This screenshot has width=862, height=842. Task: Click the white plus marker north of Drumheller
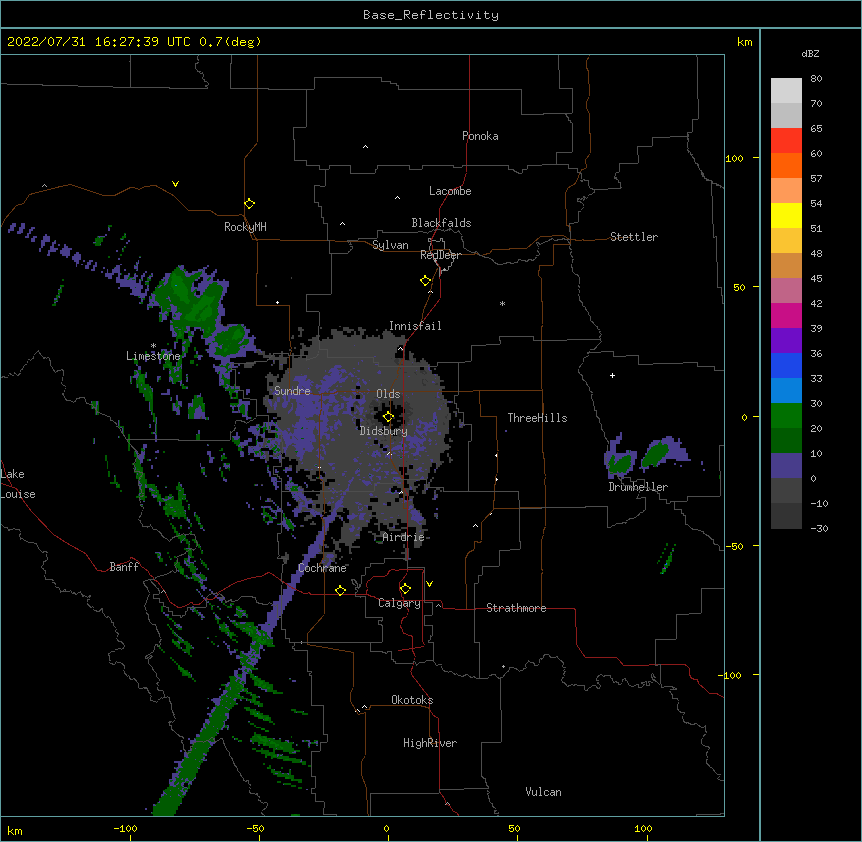(612, 375)
